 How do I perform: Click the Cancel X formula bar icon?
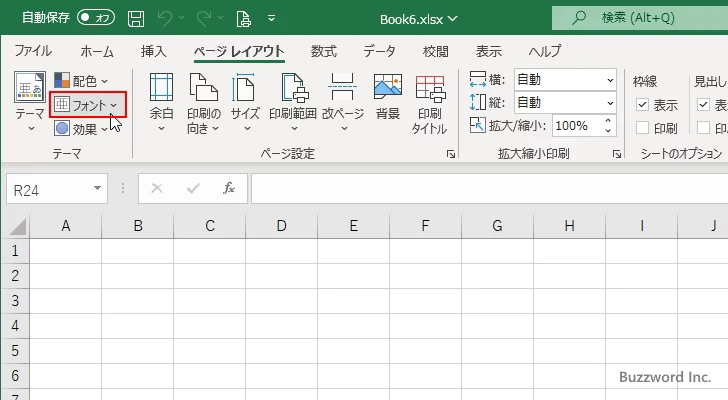click(x=157, y=188)
